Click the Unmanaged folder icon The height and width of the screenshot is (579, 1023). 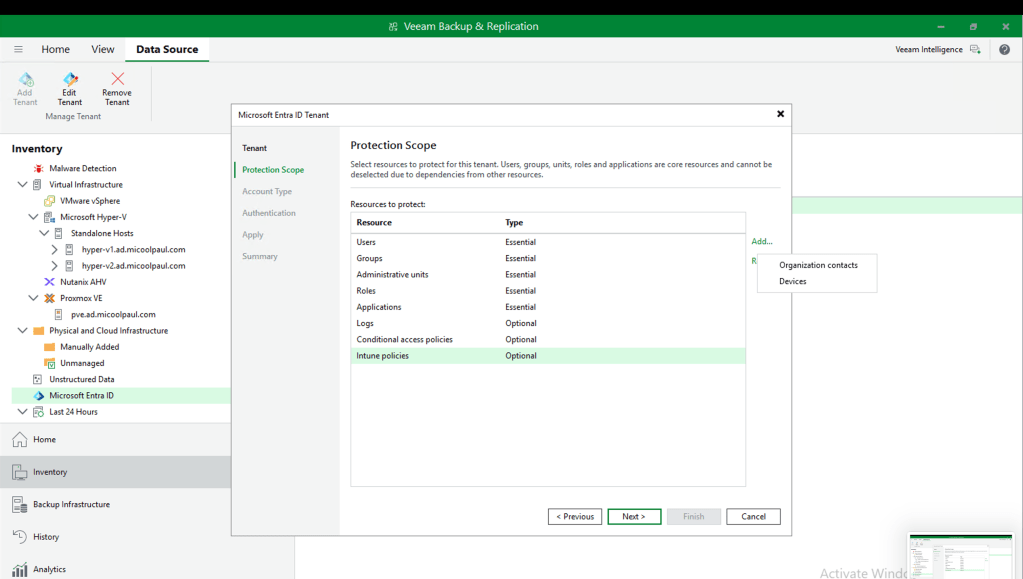click(x=49, y=363)
